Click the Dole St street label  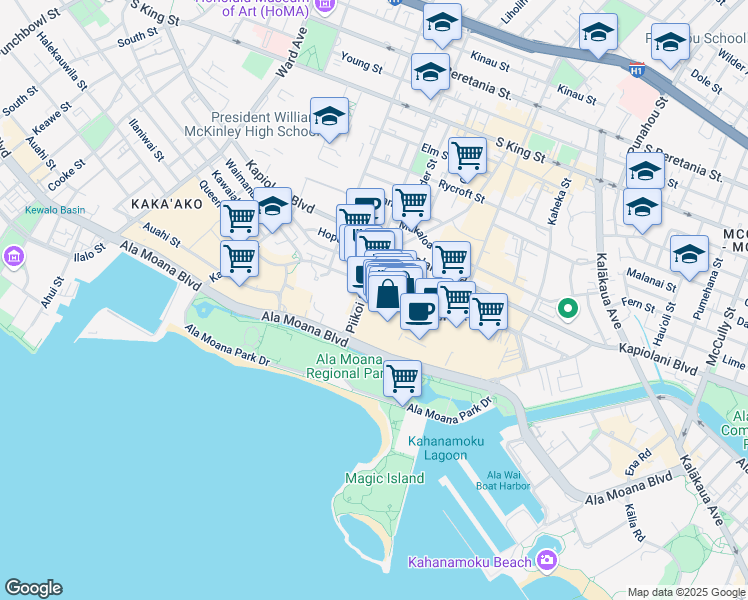point(706,82)
